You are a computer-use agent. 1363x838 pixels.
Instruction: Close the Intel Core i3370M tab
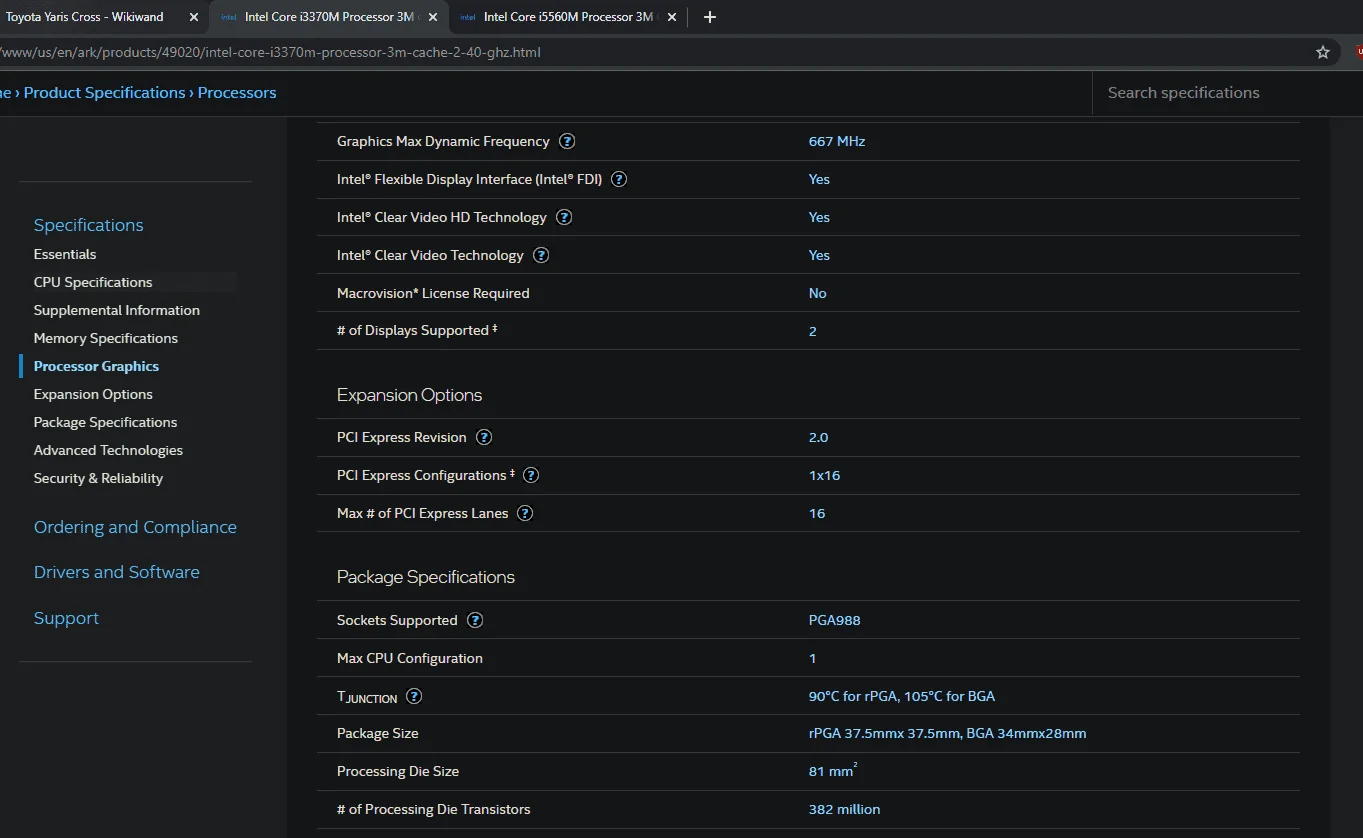435,17
